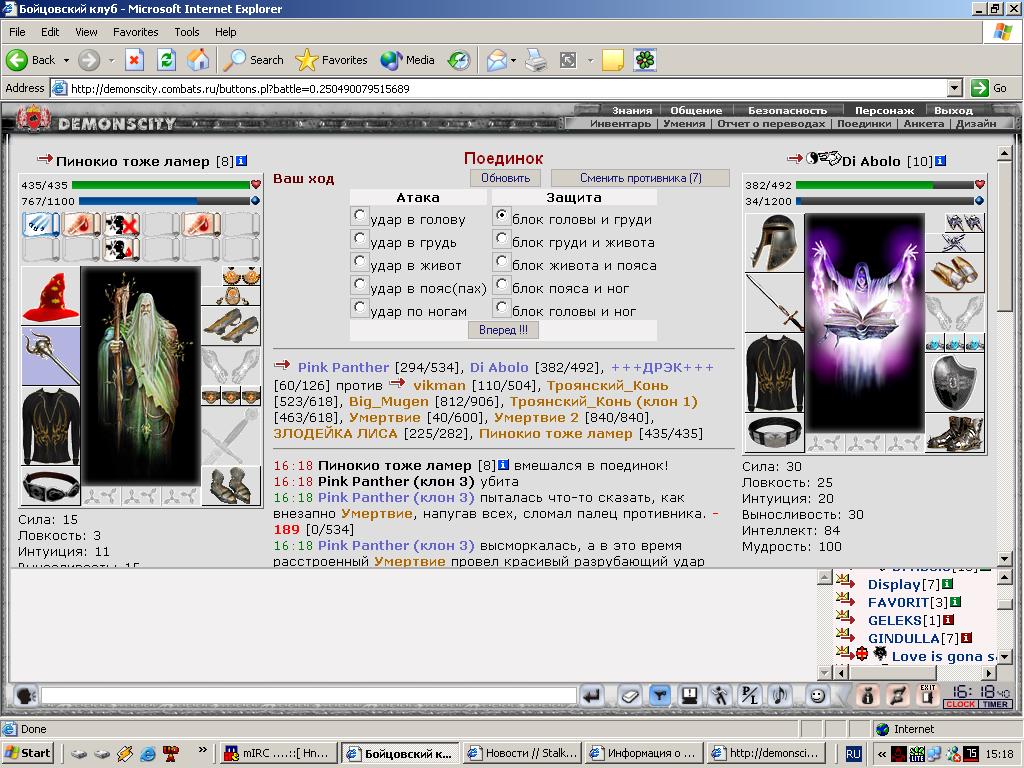Click the Big_Mugen fighter link

(x=389, y=401)
